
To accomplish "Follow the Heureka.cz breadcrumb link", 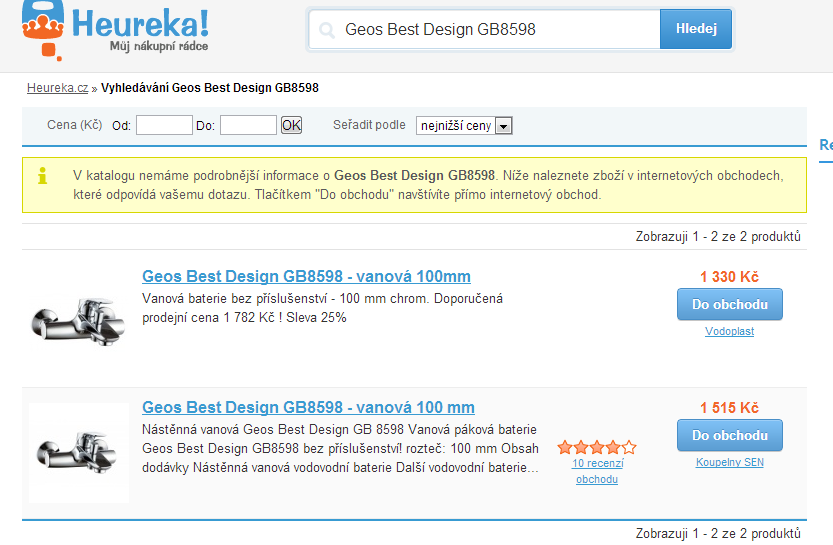I will (x=57, y=88).
